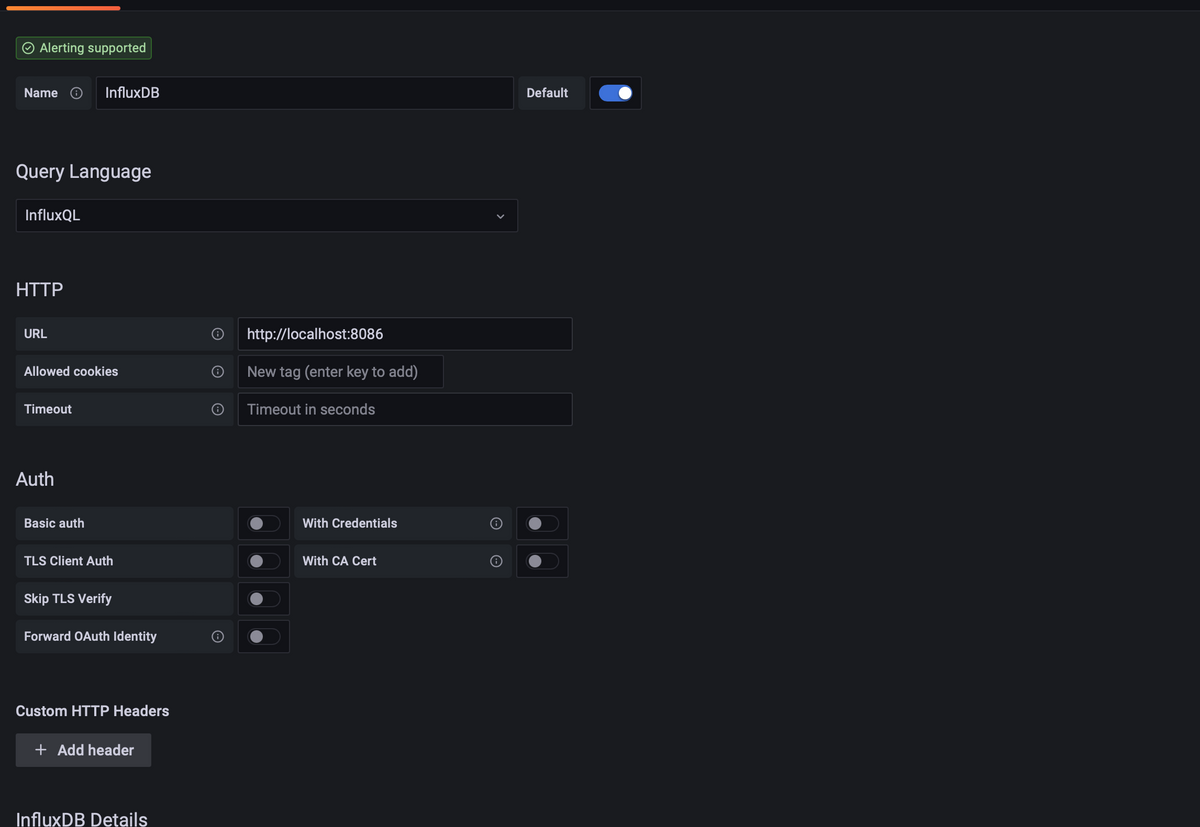
Task: Enable the With CA Cert toggle
Action: pyautogui.click(x=542, y=561)
